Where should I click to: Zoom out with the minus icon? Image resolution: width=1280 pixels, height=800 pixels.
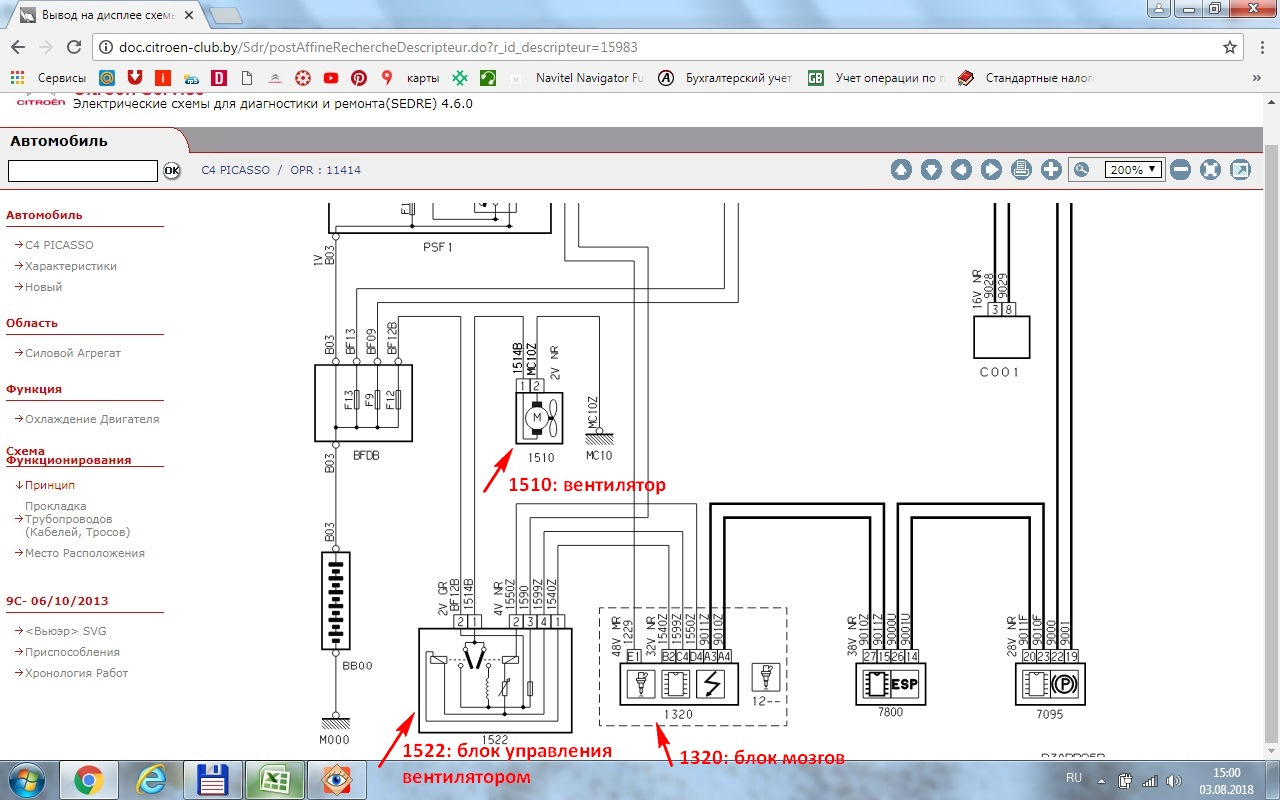pos(1180,170)
